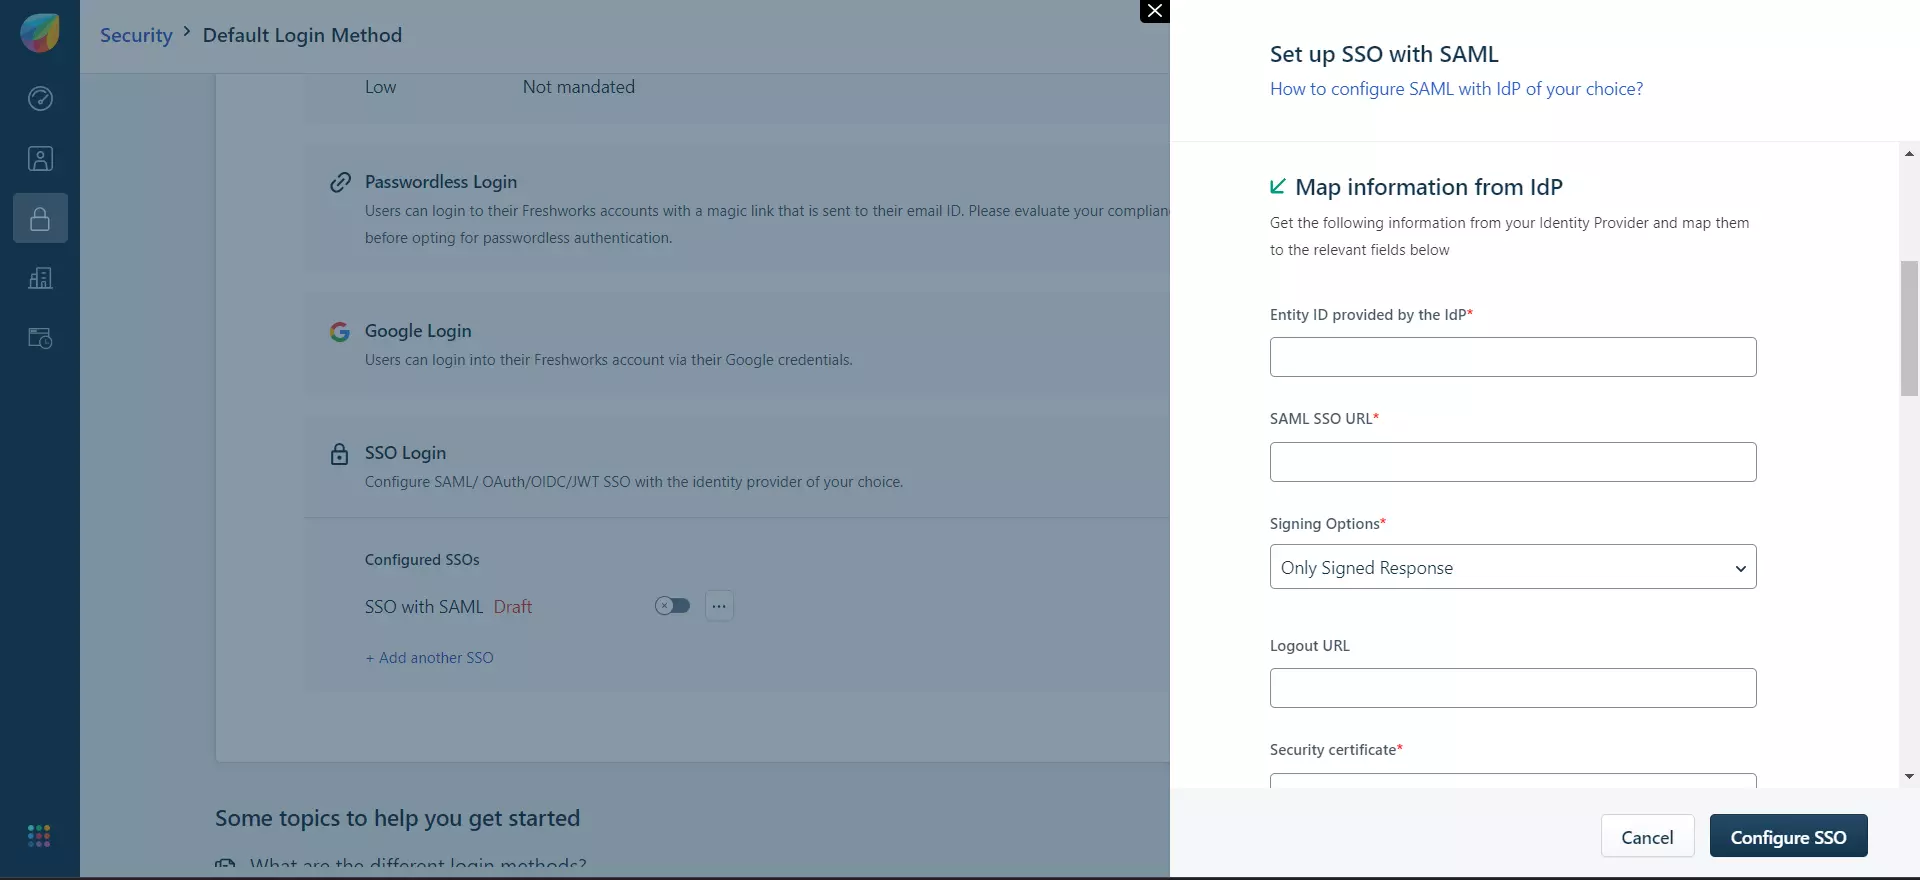
Task: Focus the Entity ID input field
Action: point(1513,357)
